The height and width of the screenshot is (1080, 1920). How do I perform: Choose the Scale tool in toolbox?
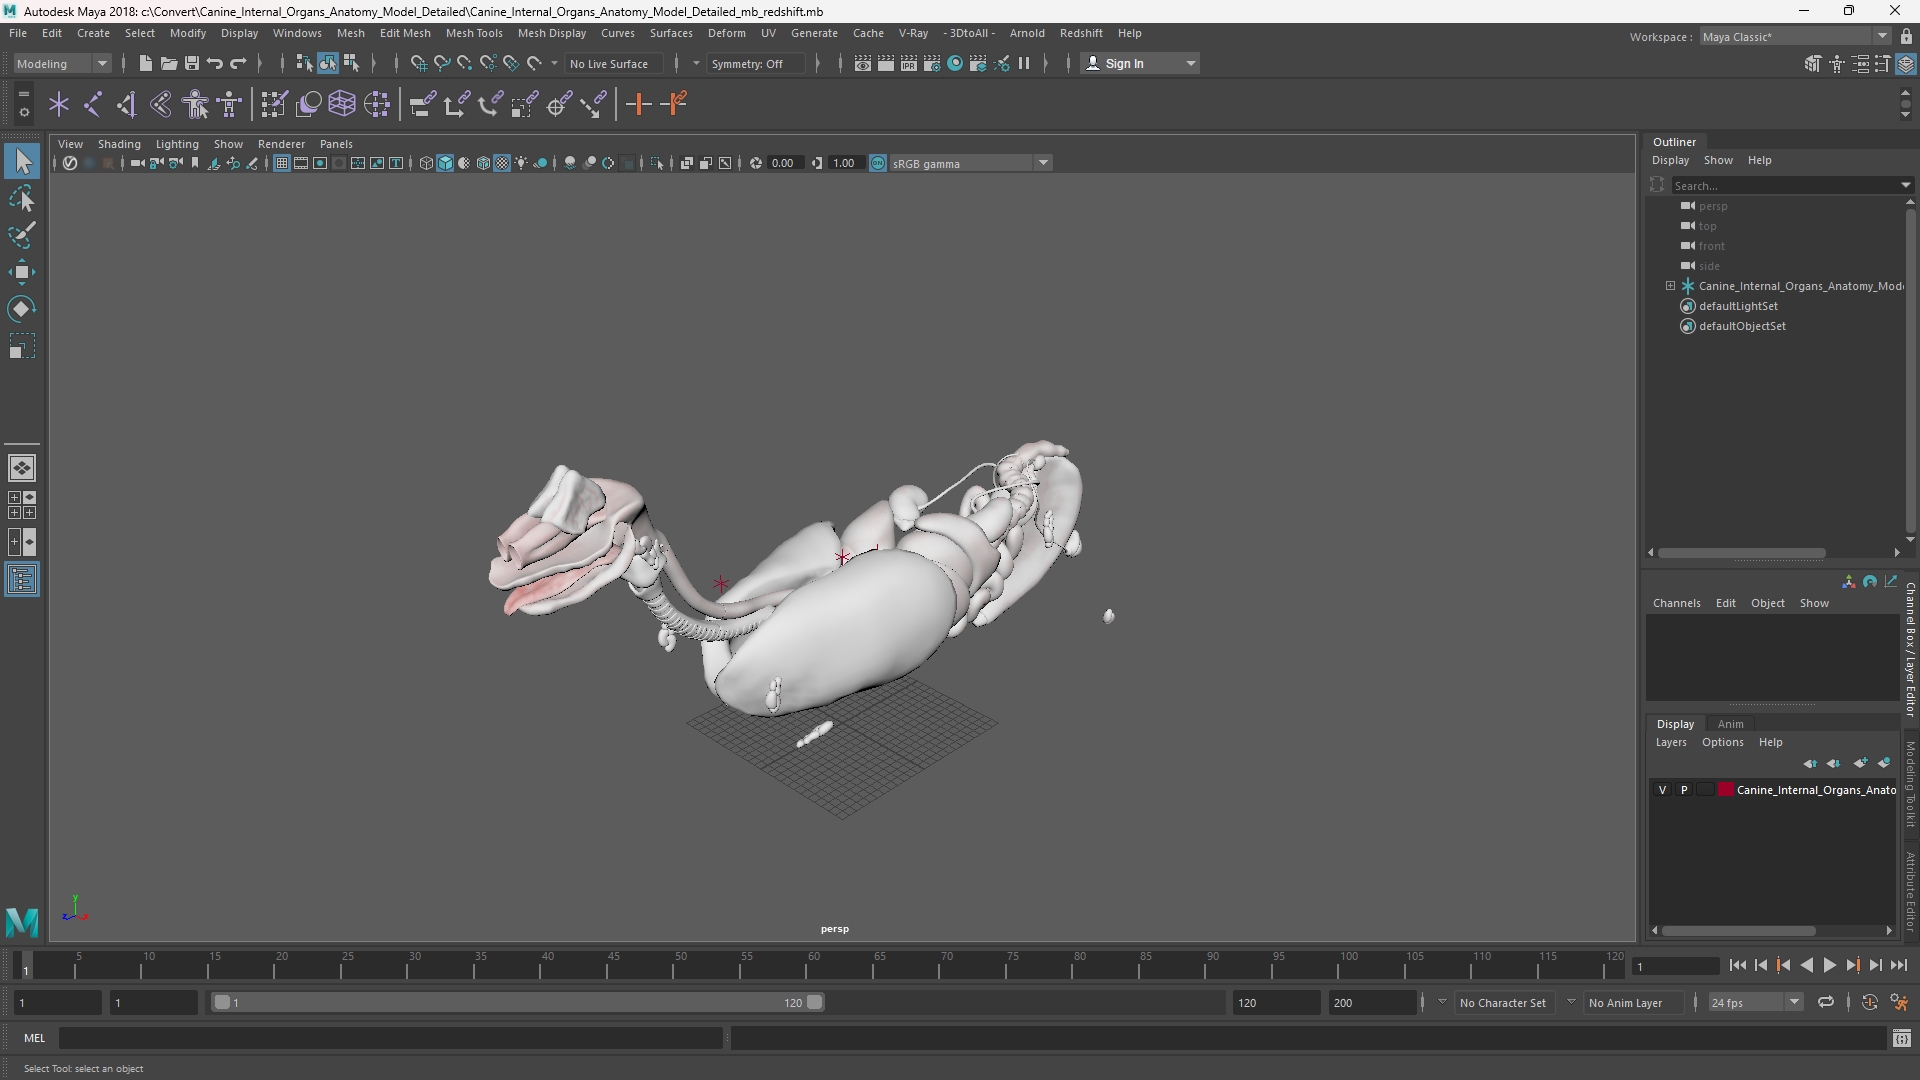point(22,346)
